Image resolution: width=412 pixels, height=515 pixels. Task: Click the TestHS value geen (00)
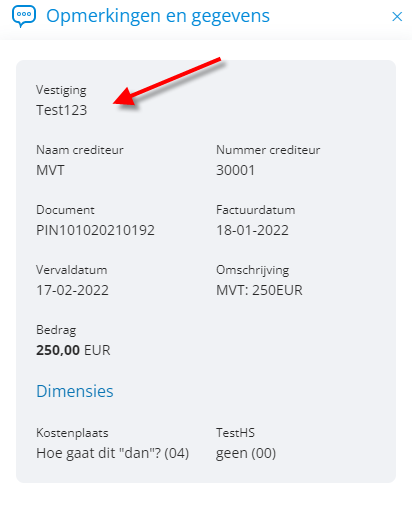click(x=246, y=453)
